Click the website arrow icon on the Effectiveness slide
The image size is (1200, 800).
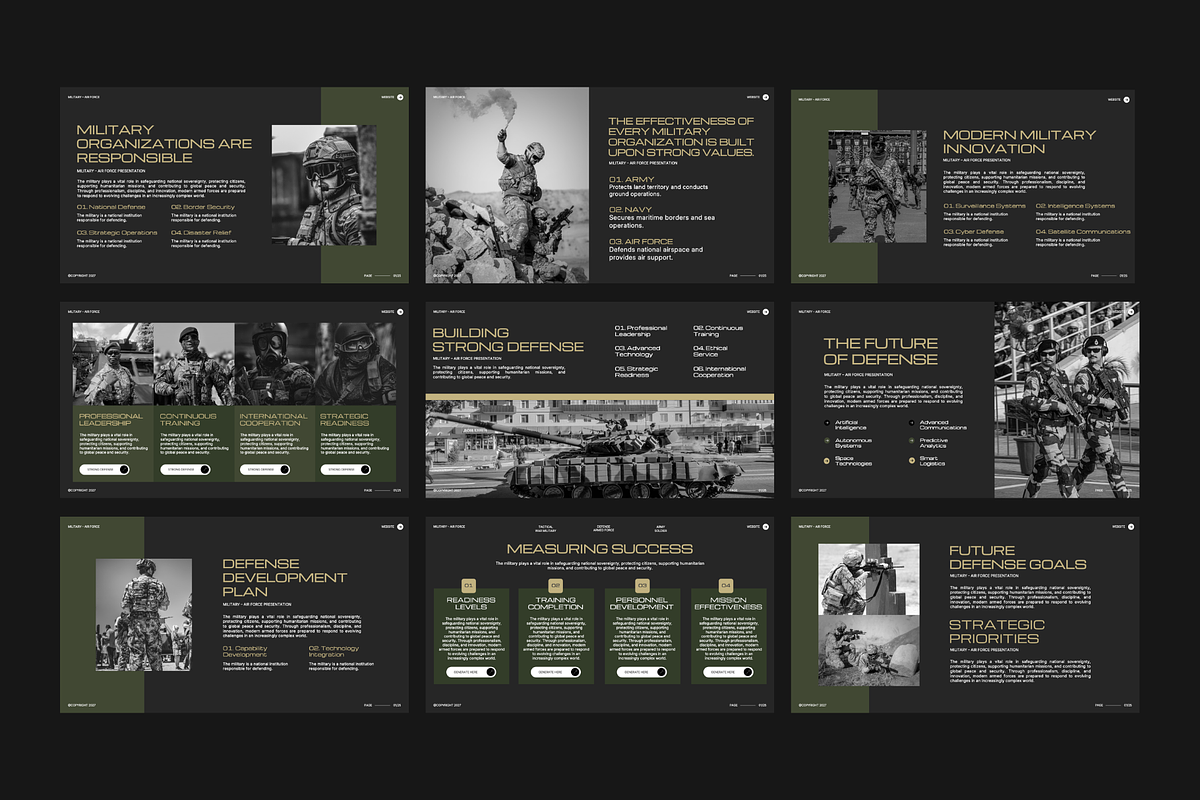[x=766, y=98]
